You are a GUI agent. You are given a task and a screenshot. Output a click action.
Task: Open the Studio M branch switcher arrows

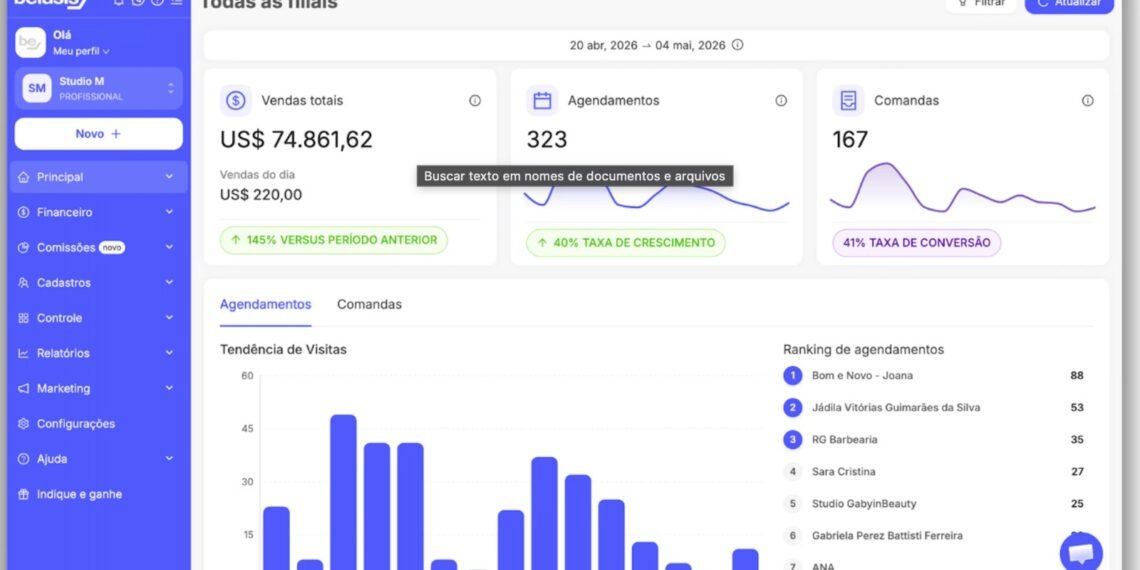coord(171,88)
